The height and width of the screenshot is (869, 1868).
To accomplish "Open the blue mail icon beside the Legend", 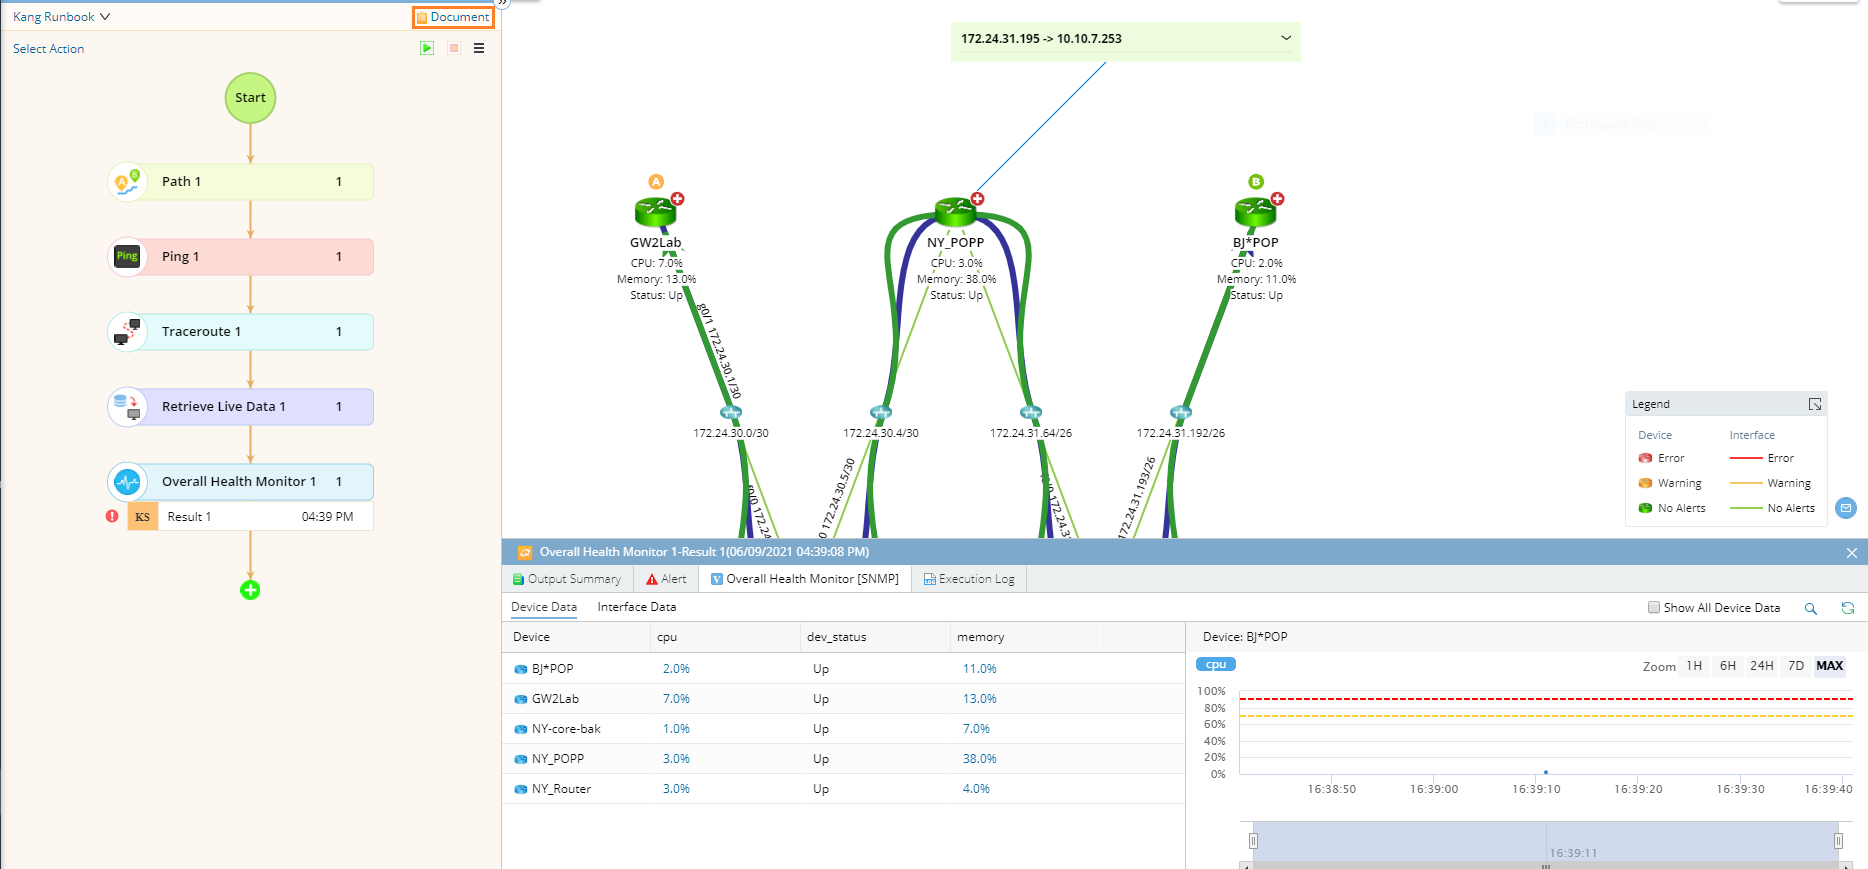I will [1846, 508].
